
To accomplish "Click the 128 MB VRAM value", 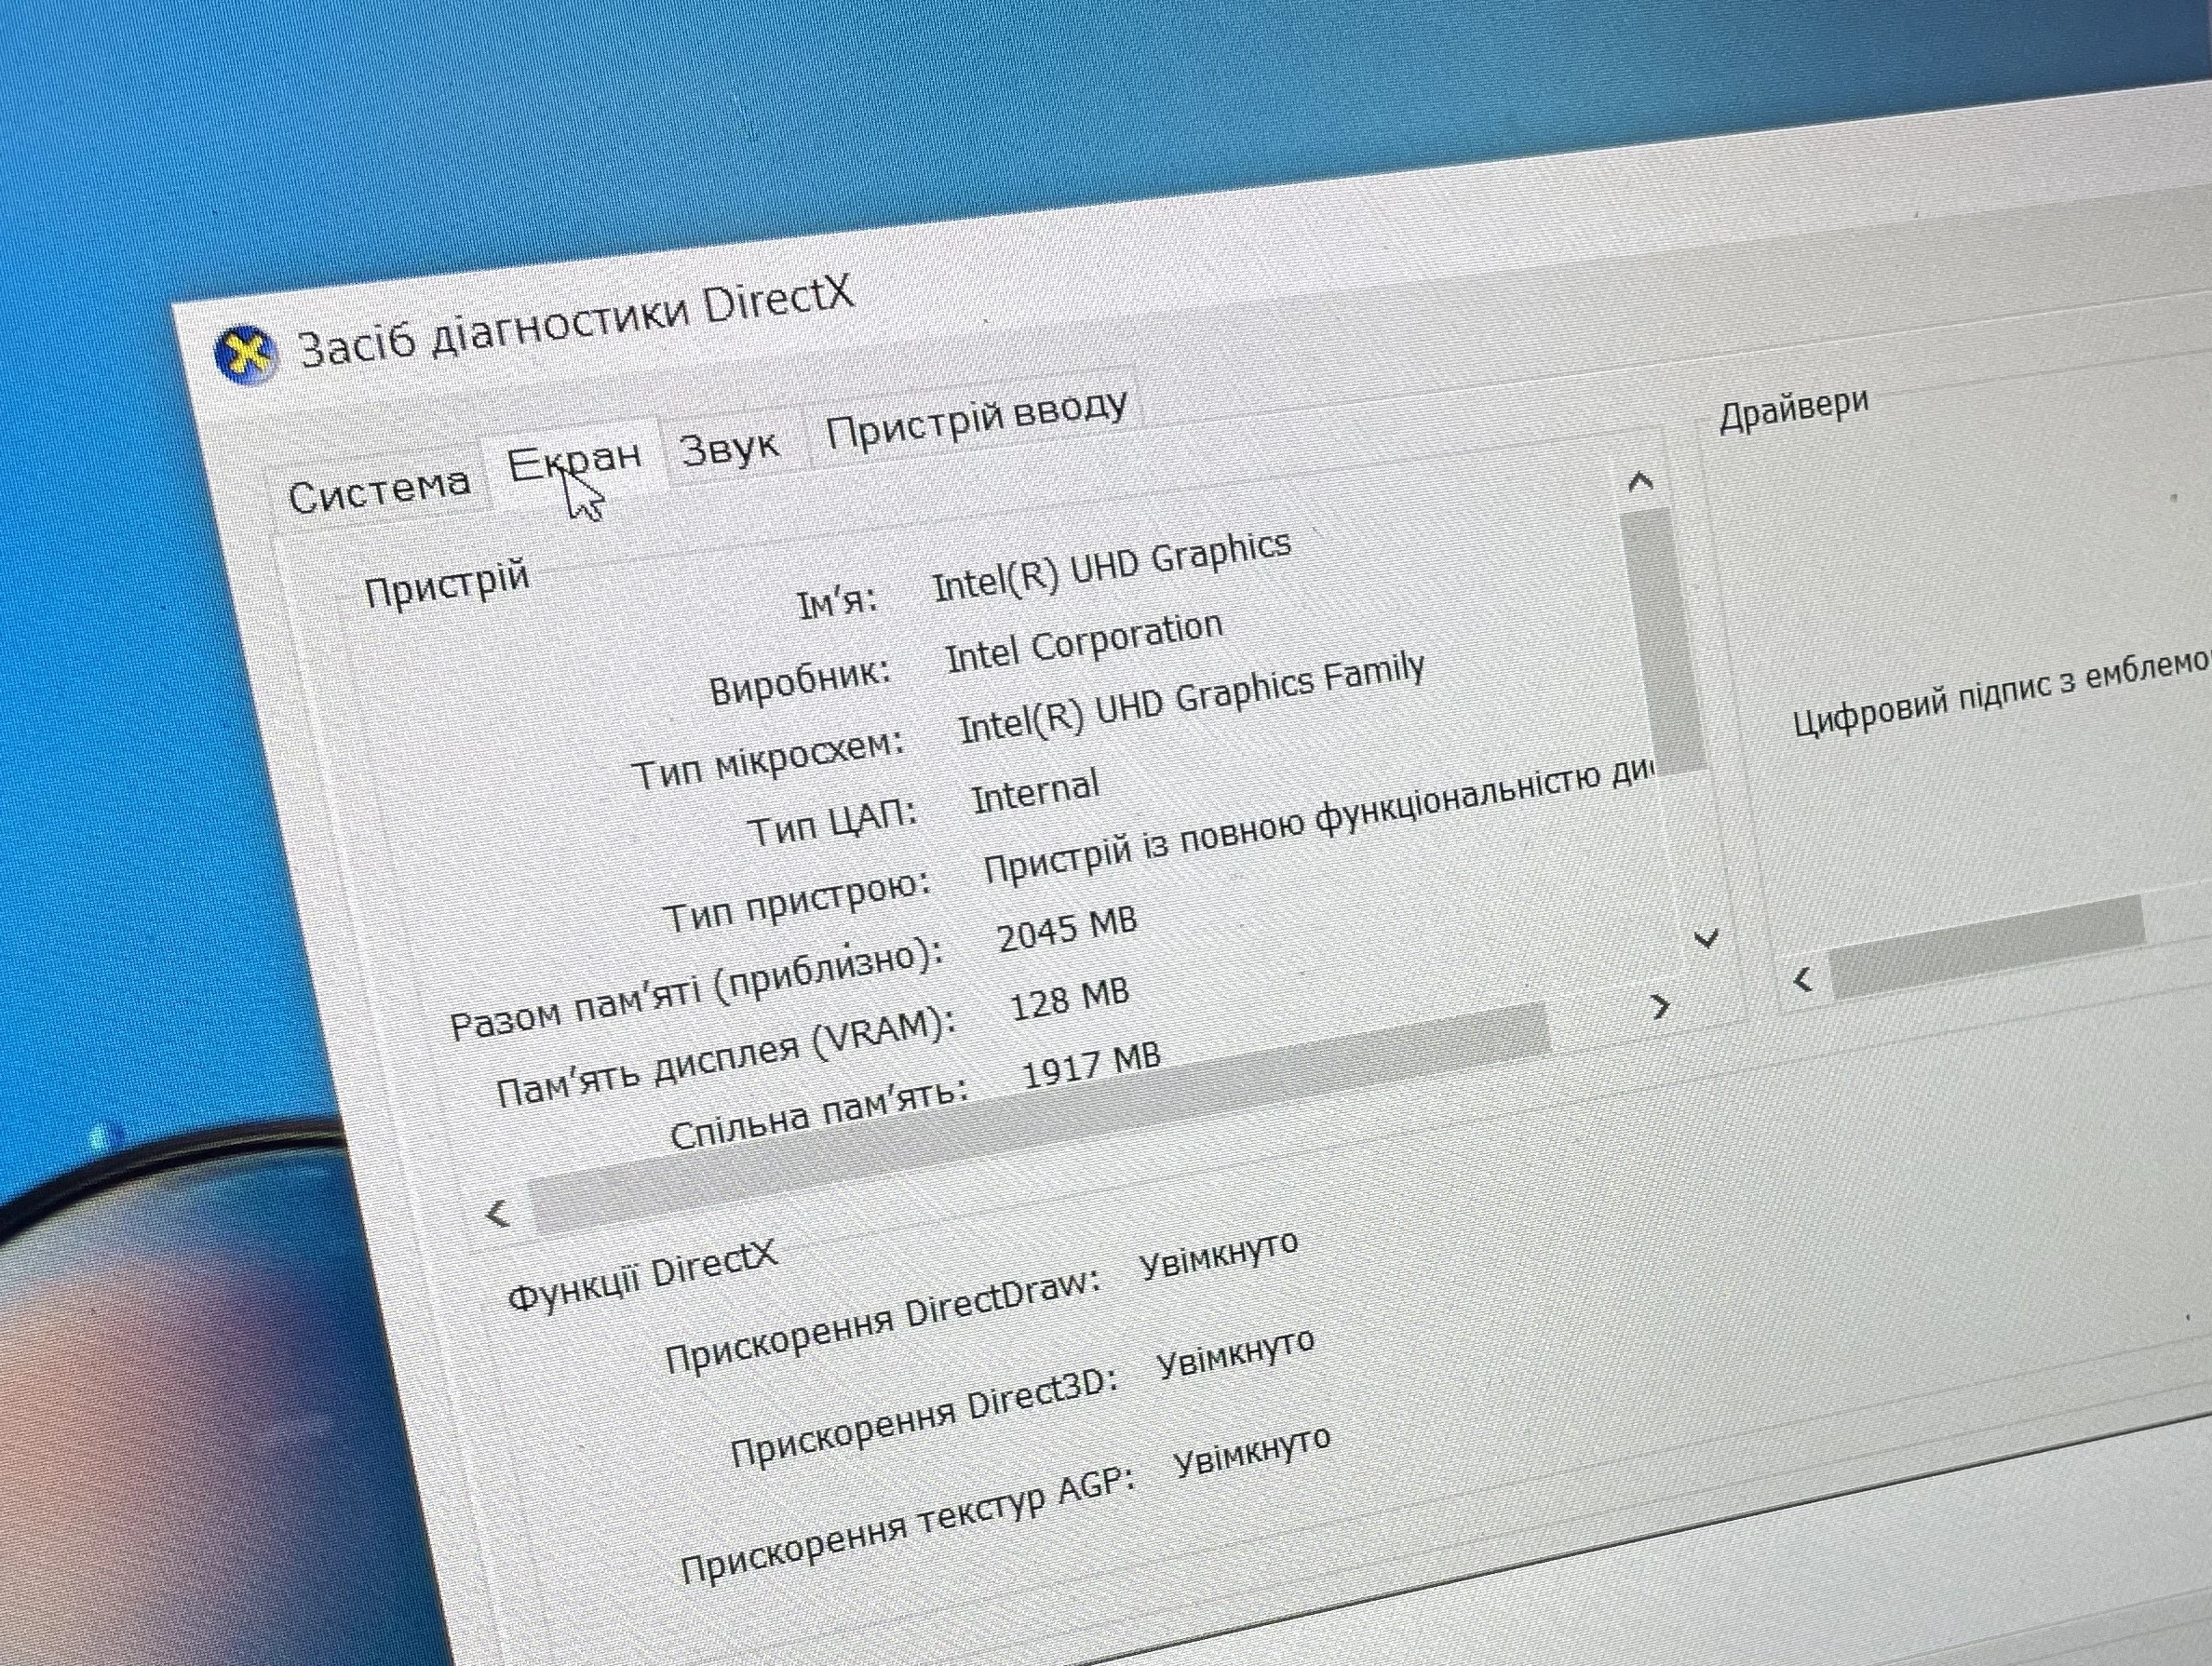I will tap(1069, 998).
